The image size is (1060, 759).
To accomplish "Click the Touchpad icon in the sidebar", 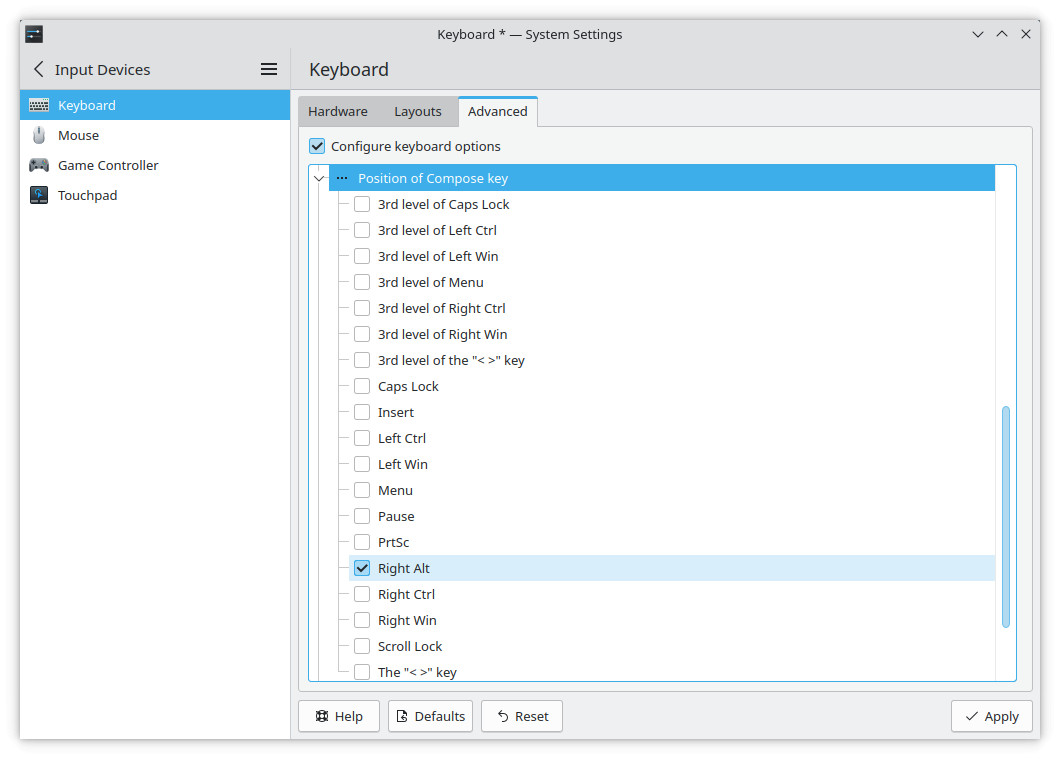I will (39, 195).
